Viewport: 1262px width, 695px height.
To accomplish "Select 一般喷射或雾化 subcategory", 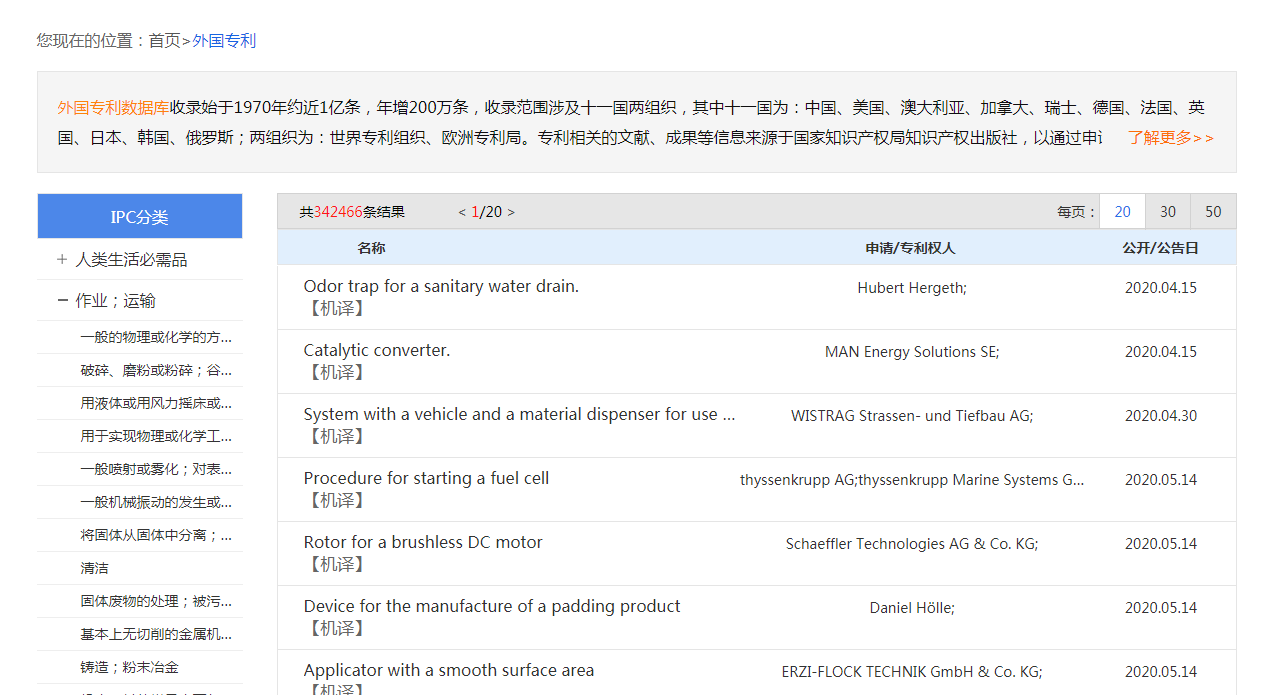I will coord(156,469).
